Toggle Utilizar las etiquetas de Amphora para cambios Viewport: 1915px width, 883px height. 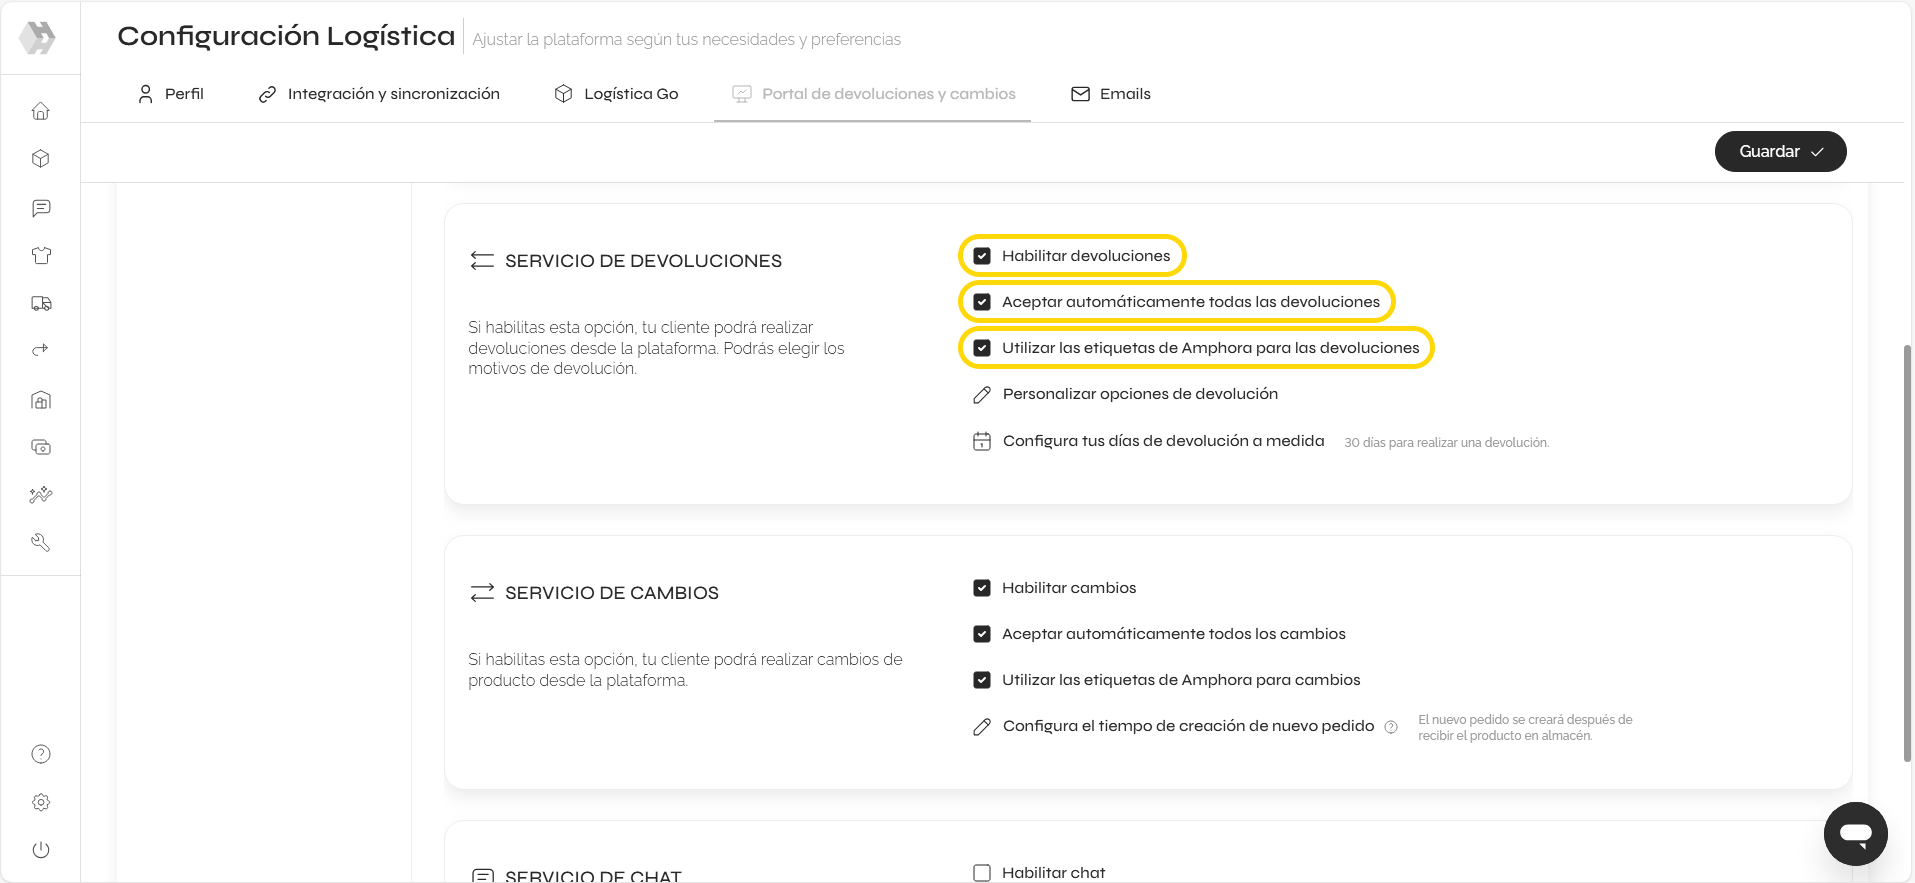click(x=982, y=680)
